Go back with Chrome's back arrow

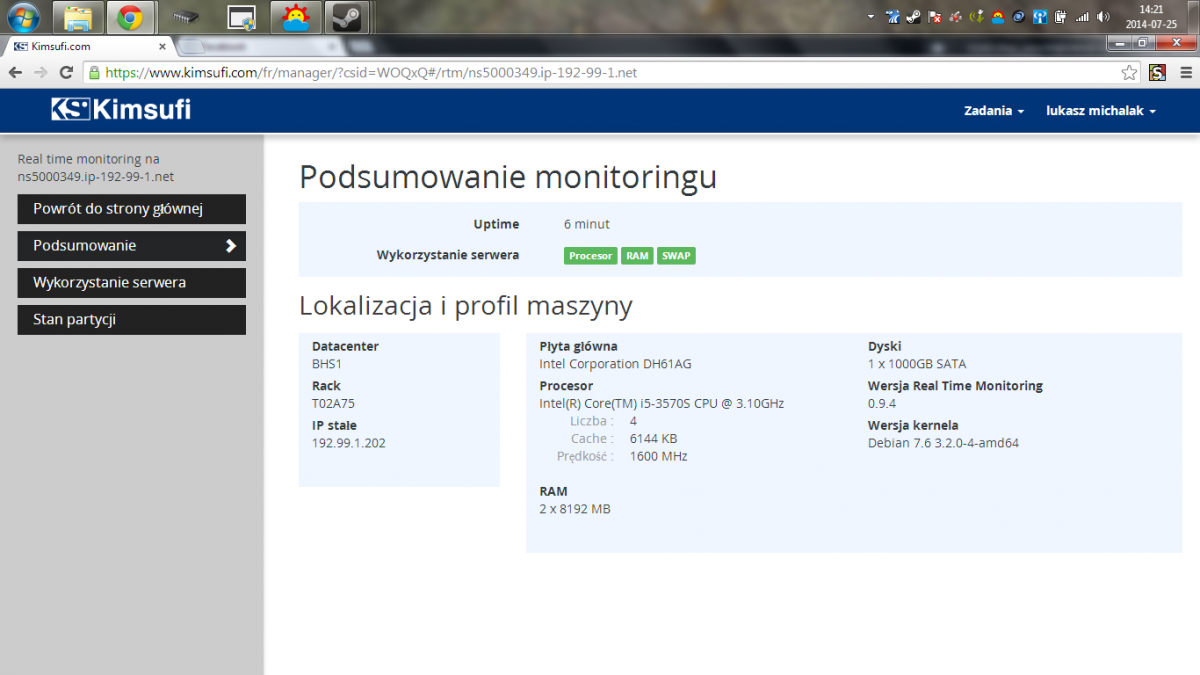(x=14, y=72)
